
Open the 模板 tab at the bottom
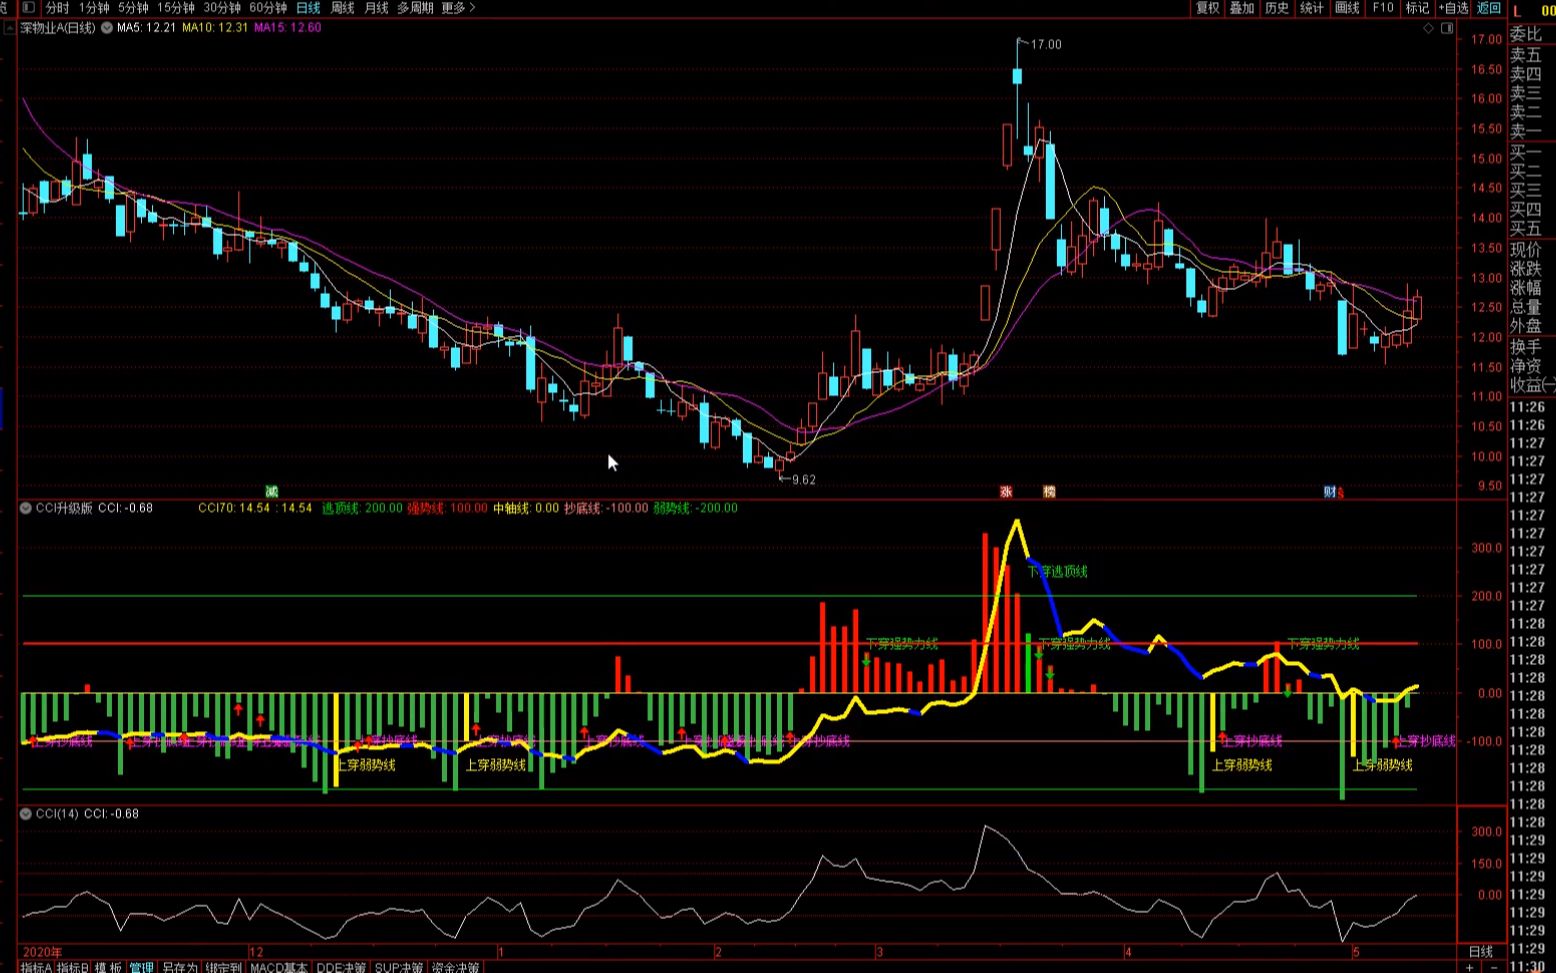pos(108,967)
